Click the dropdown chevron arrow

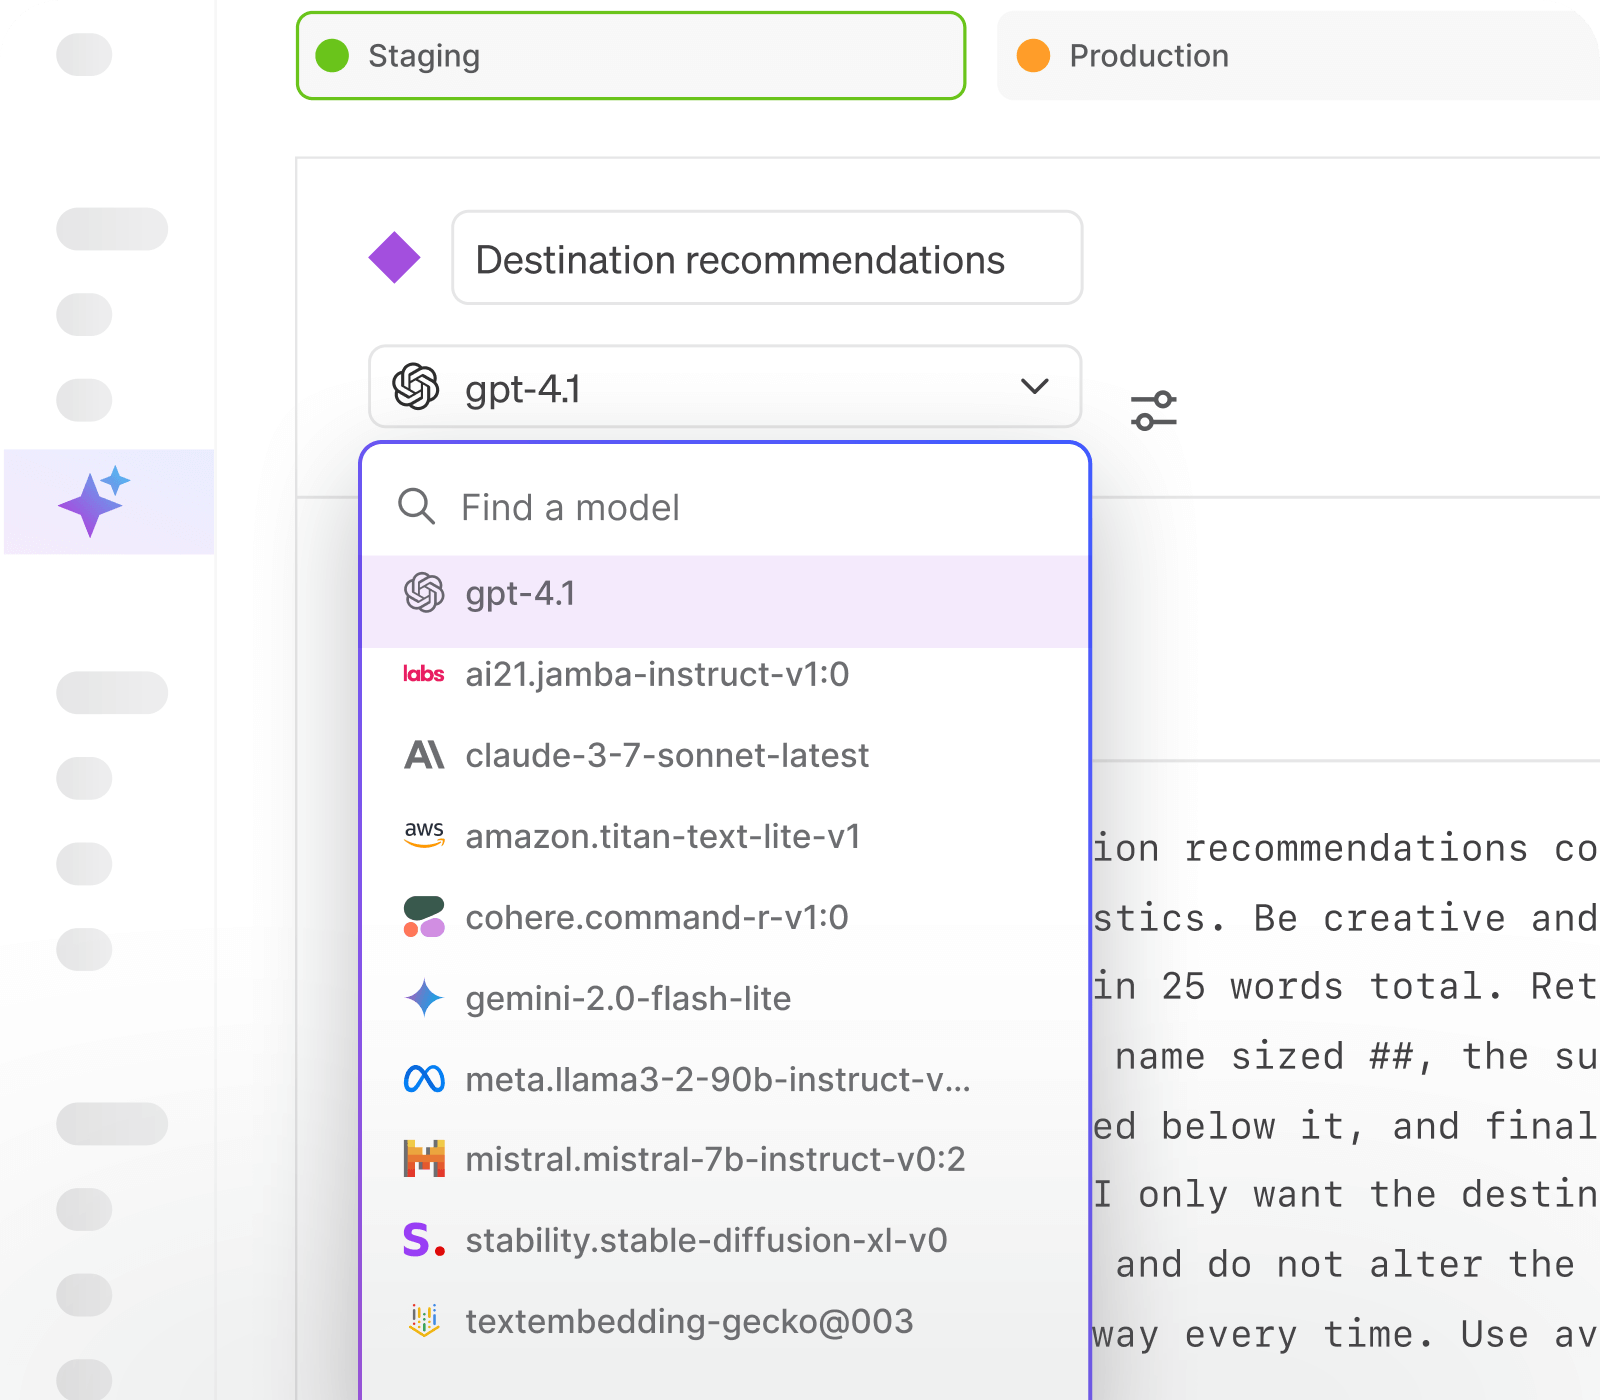click(1035, 386)
